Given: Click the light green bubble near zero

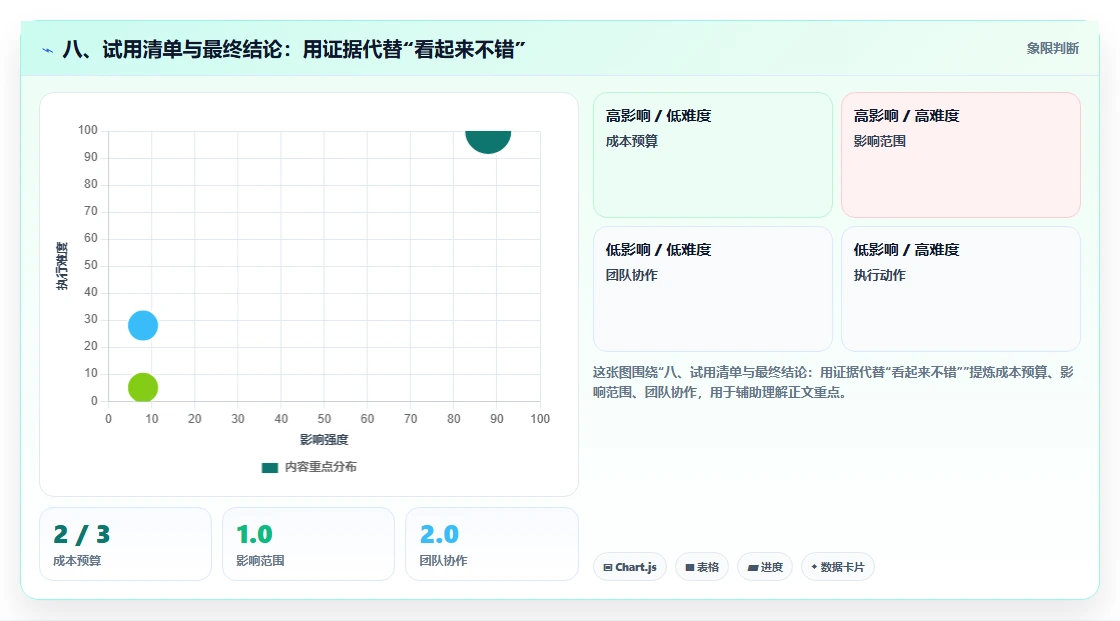Looking at the screenshot, I should (143, 387).
